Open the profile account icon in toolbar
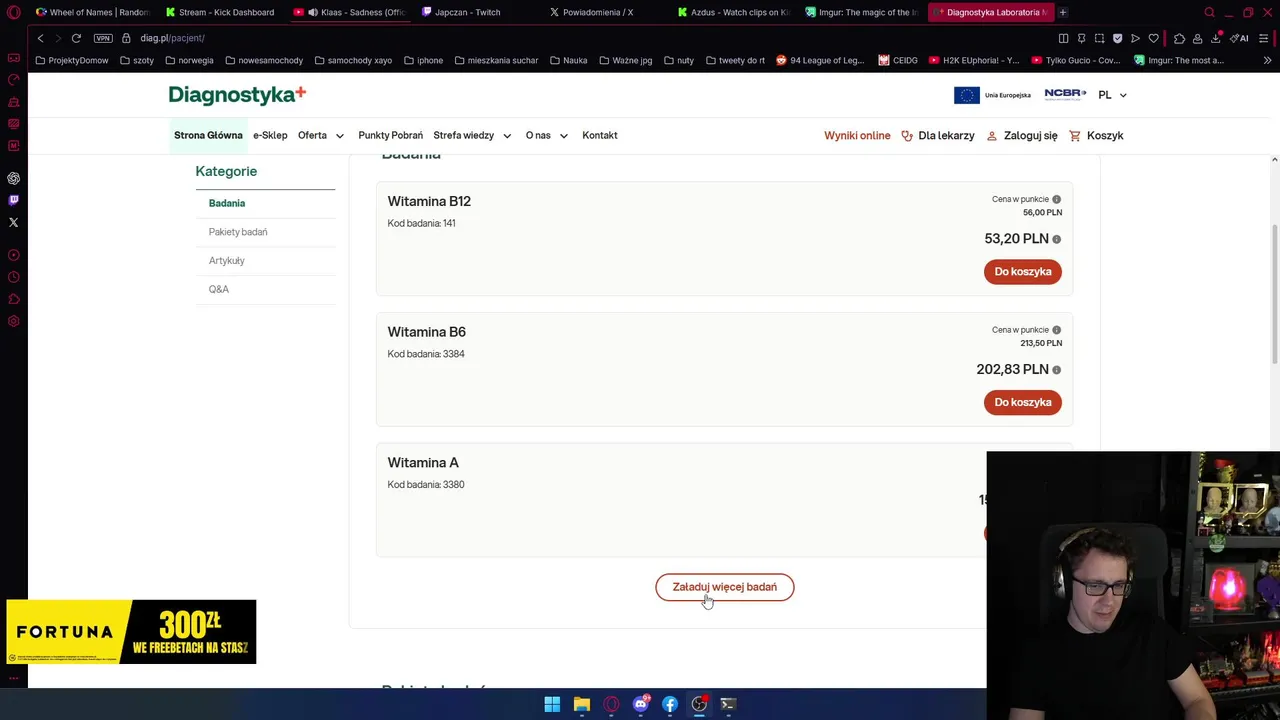 [x=1197, y=38]
